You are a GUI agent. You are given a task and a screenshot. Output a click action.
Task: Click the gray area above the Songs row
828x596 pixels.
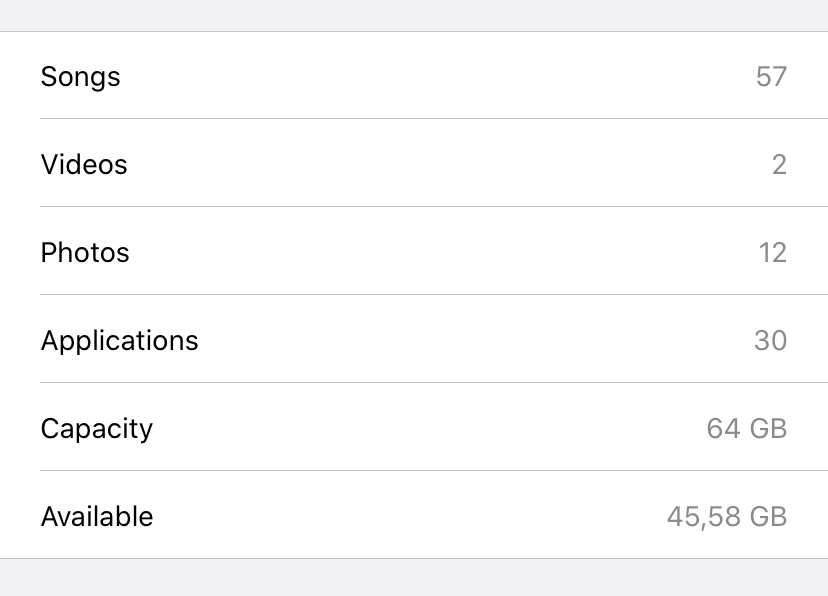tap(414, 15)
